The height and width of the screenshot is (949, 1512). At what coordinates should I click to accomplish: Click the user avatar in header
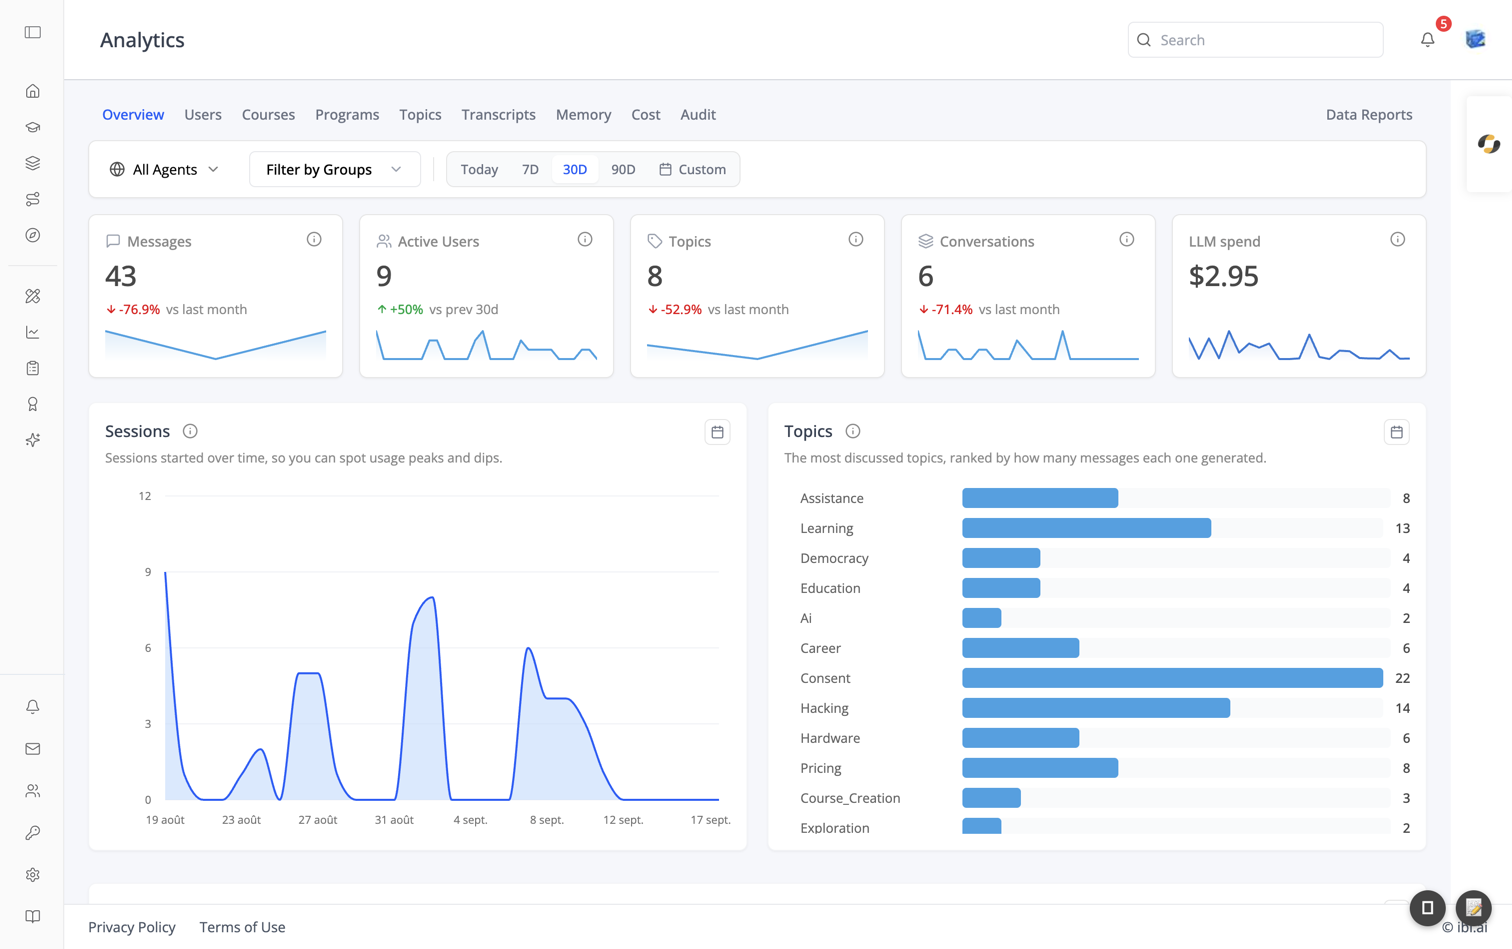coord(1476,39)
